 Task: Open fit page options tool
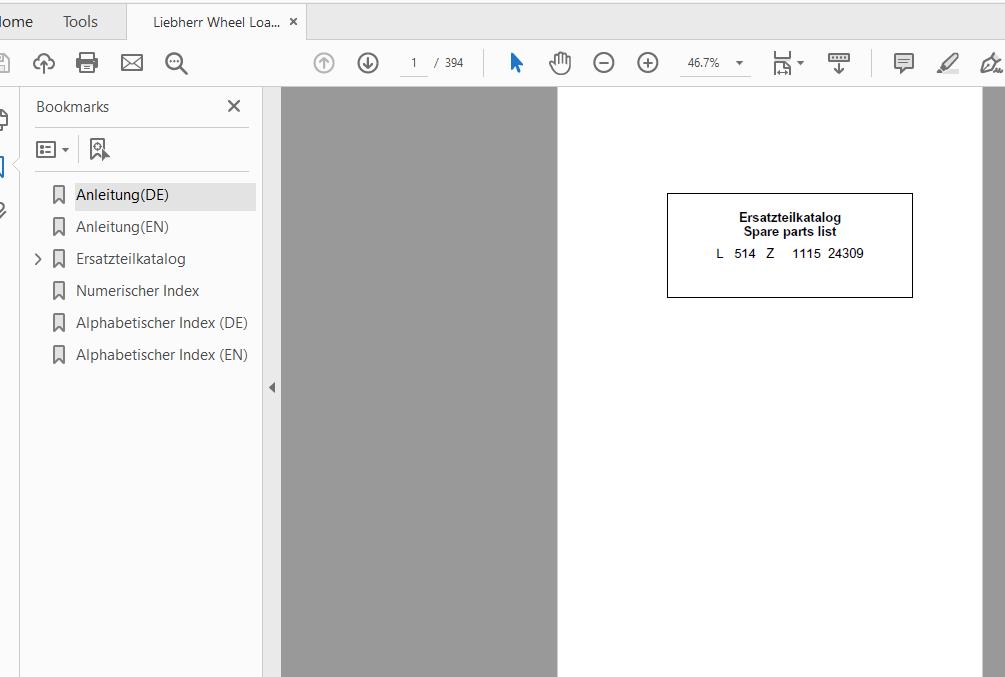click(x=788, y=63)
